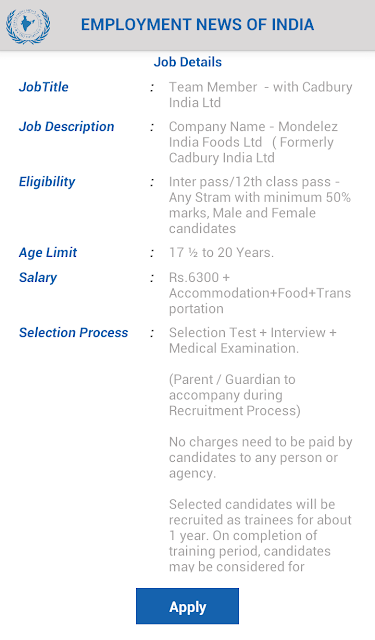Tap the Selection Test + Interview text
The height and width of the screenshot is (640, 375).
pyautogui.click(x=253, y=340)
